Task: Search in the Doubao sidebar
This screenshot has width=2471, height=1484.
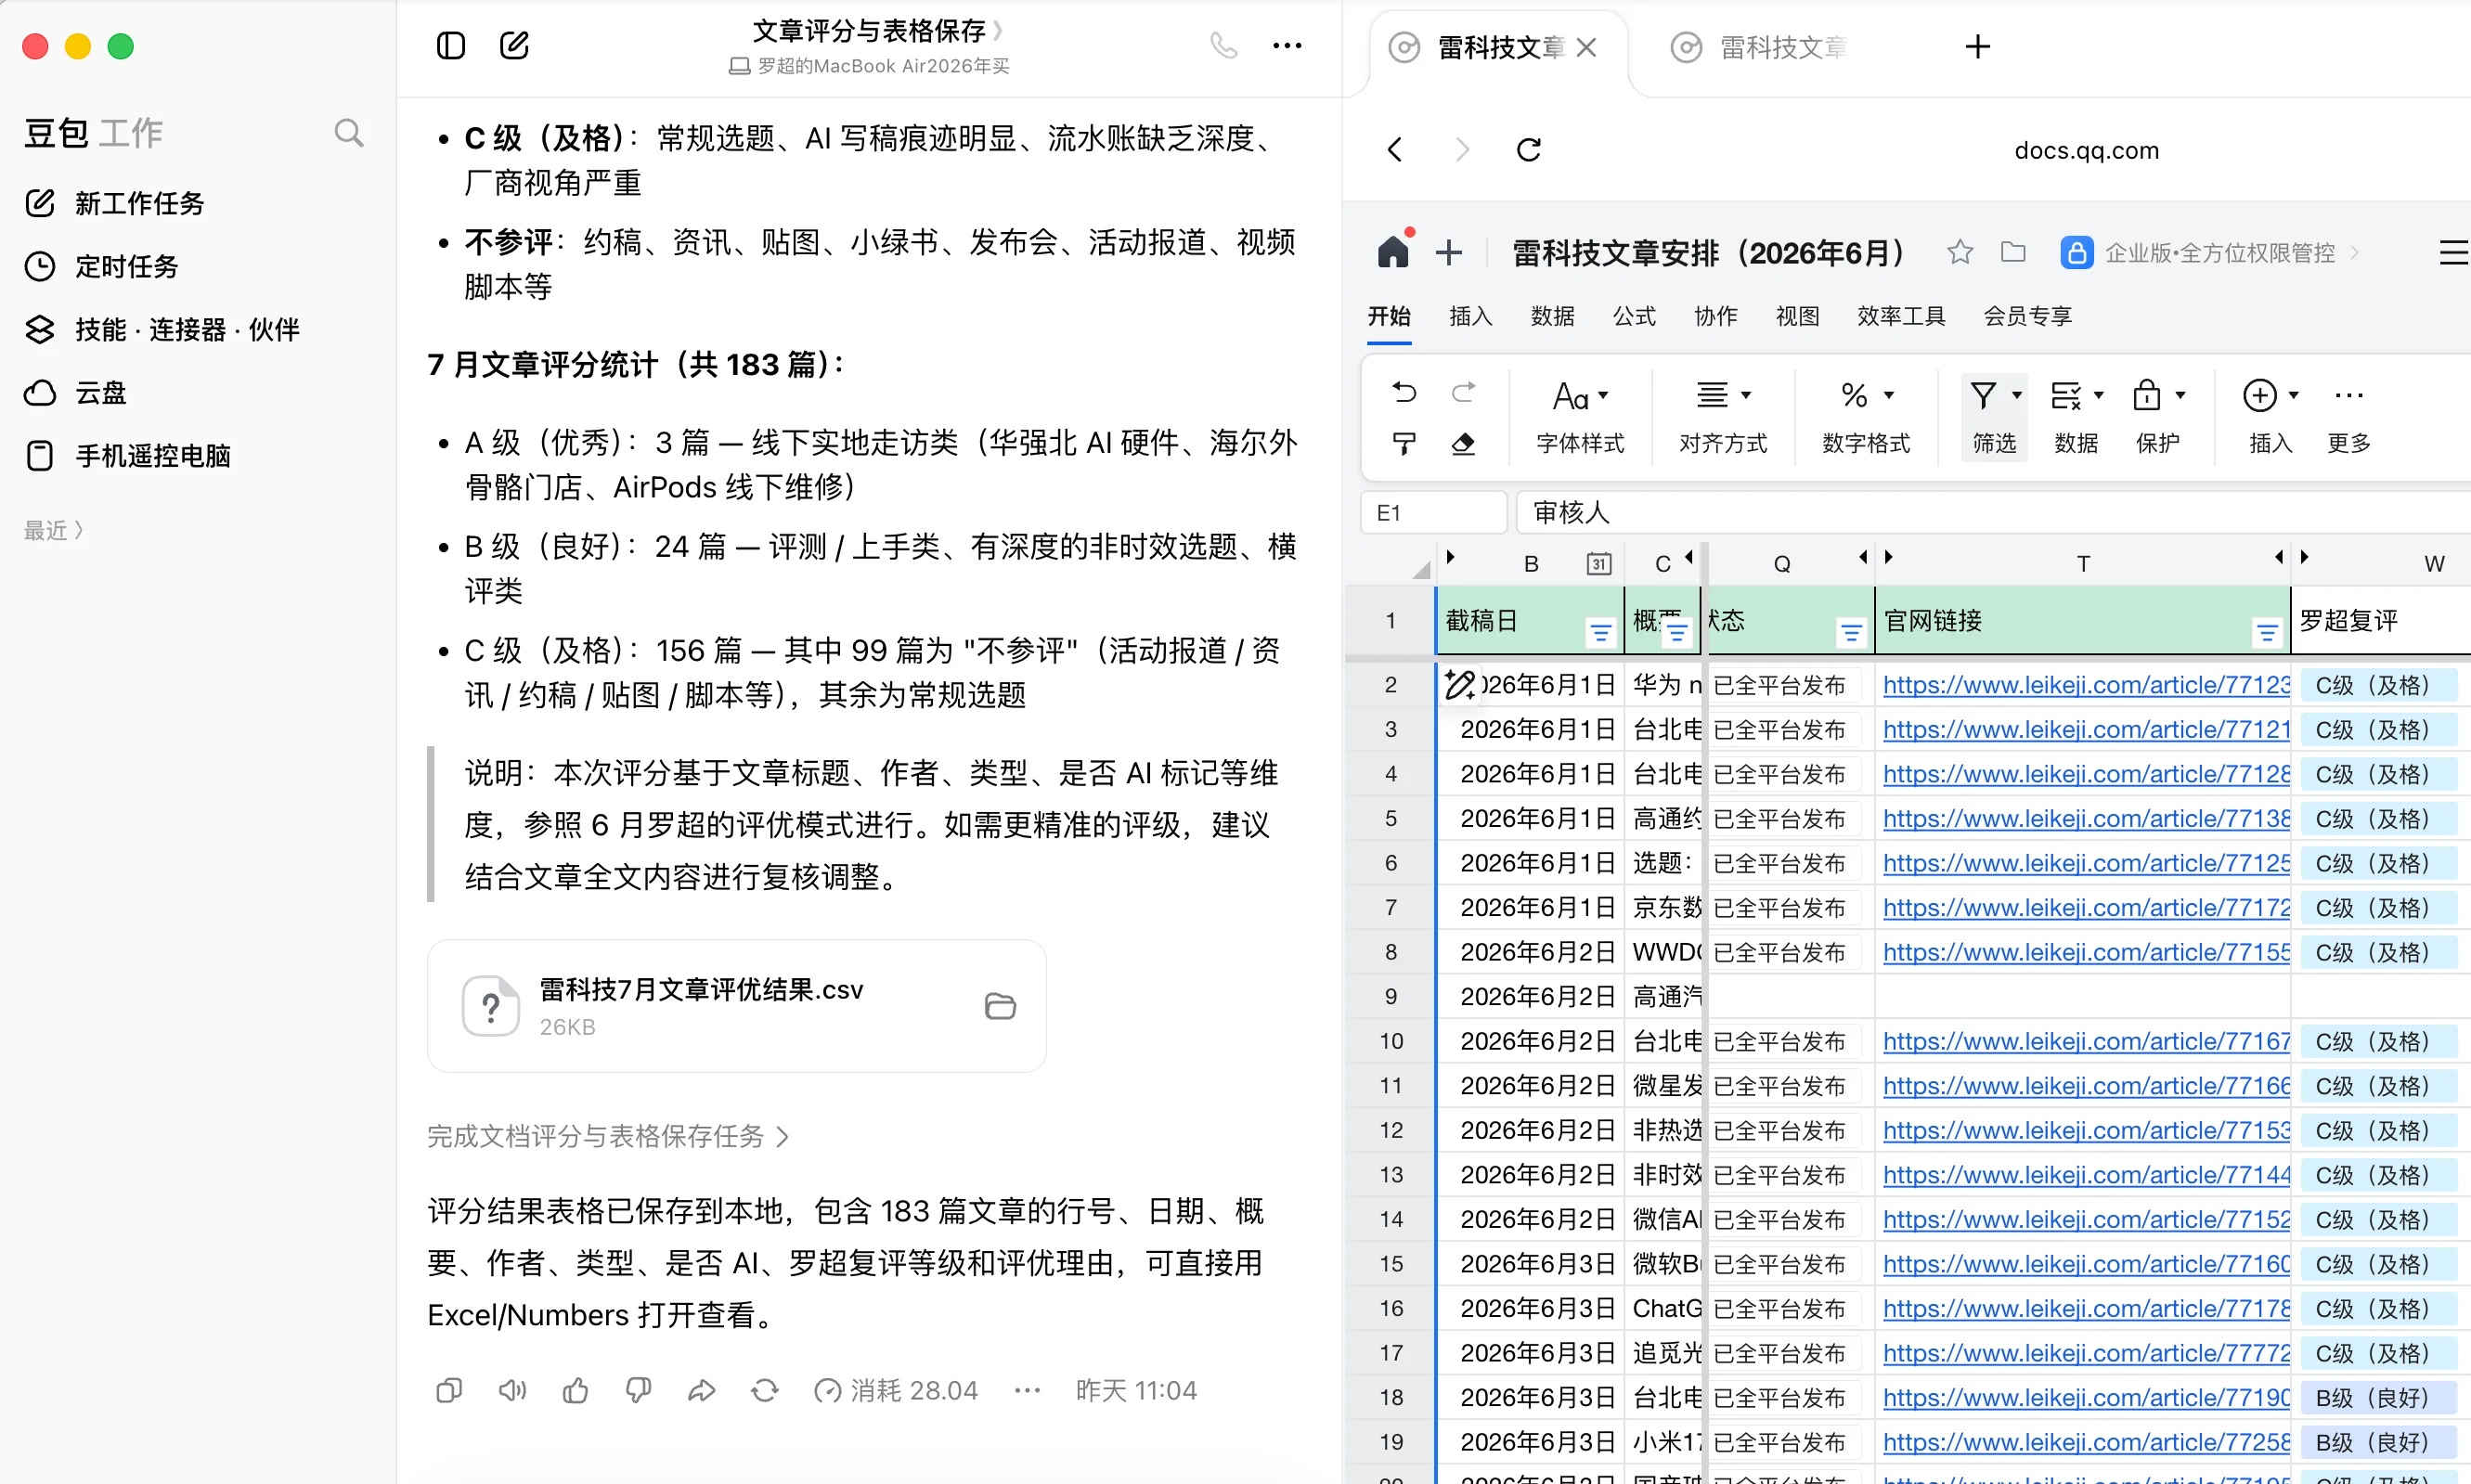Action: tap(348, 133)
